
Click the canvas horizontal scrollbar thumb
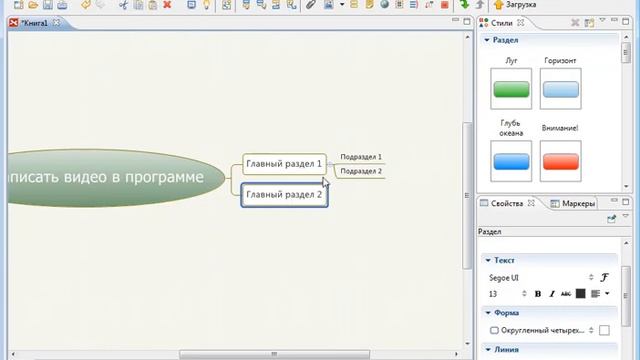click(274, 354)
